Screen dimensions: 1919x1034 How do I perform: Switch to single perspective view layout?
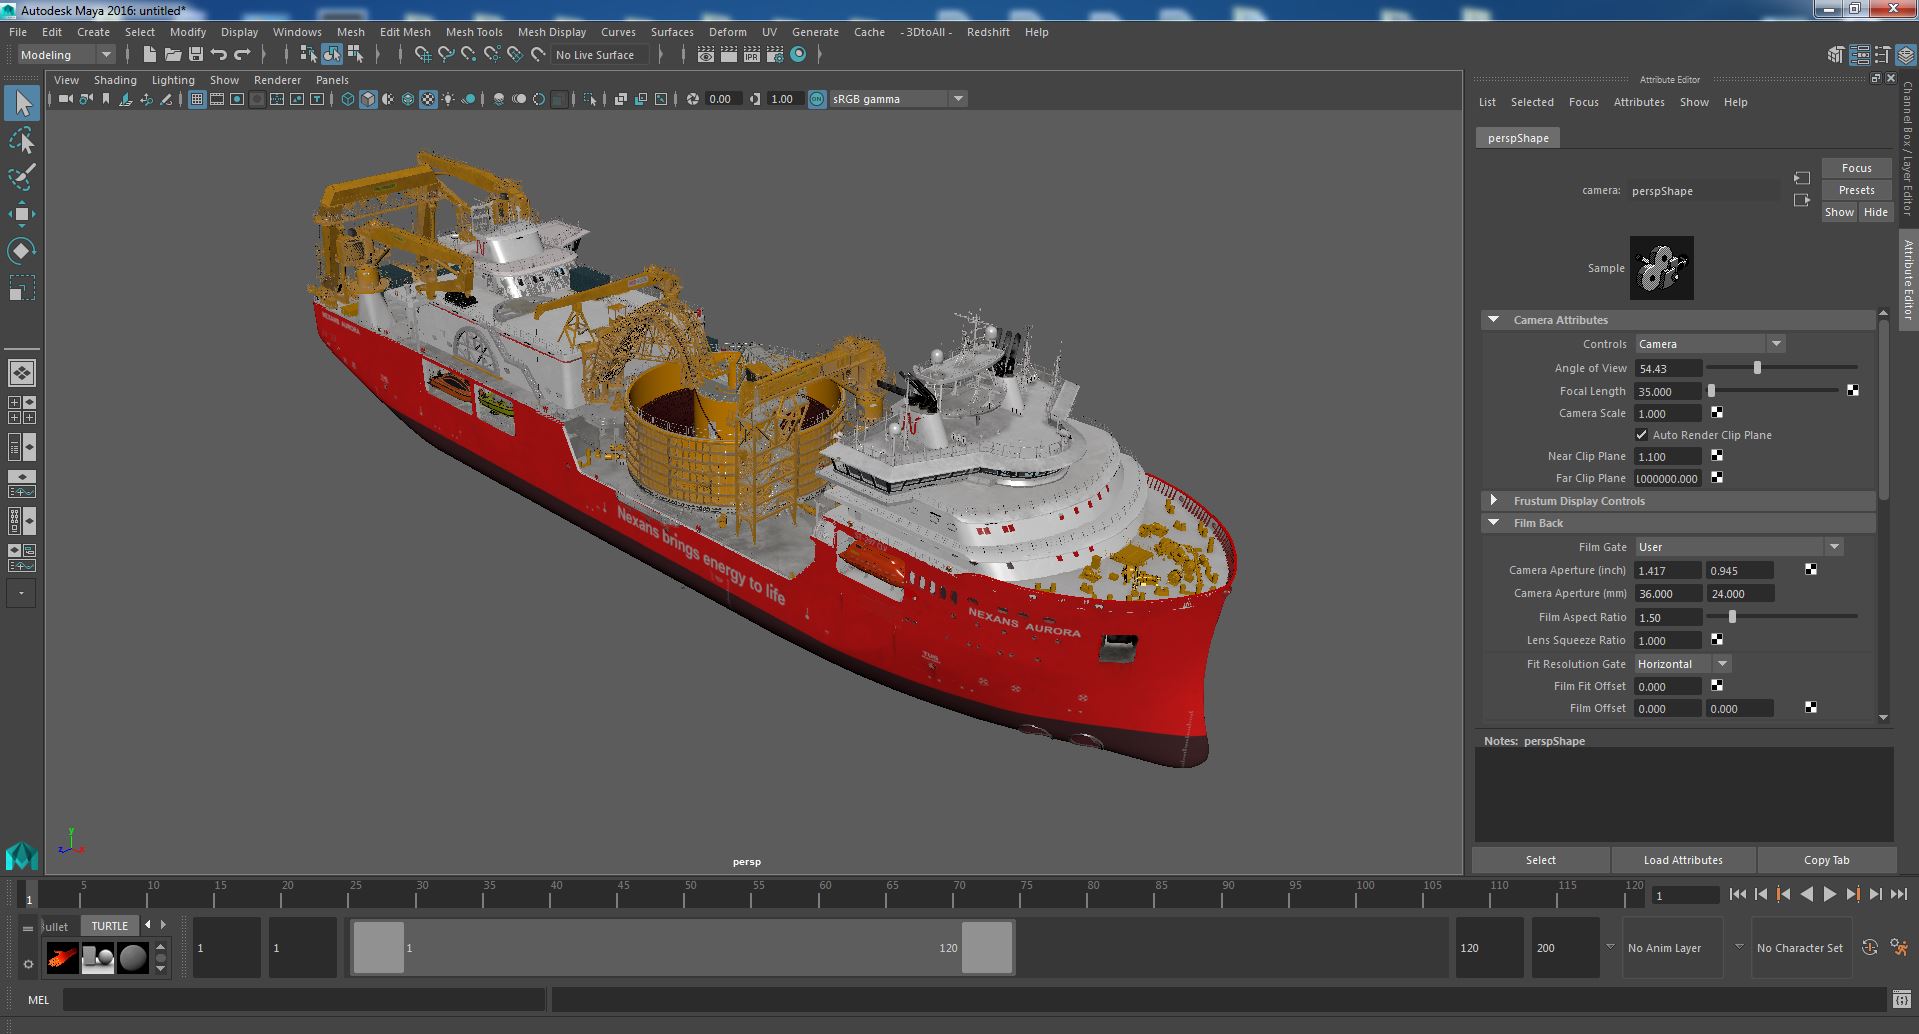click(x=22, y=373)
